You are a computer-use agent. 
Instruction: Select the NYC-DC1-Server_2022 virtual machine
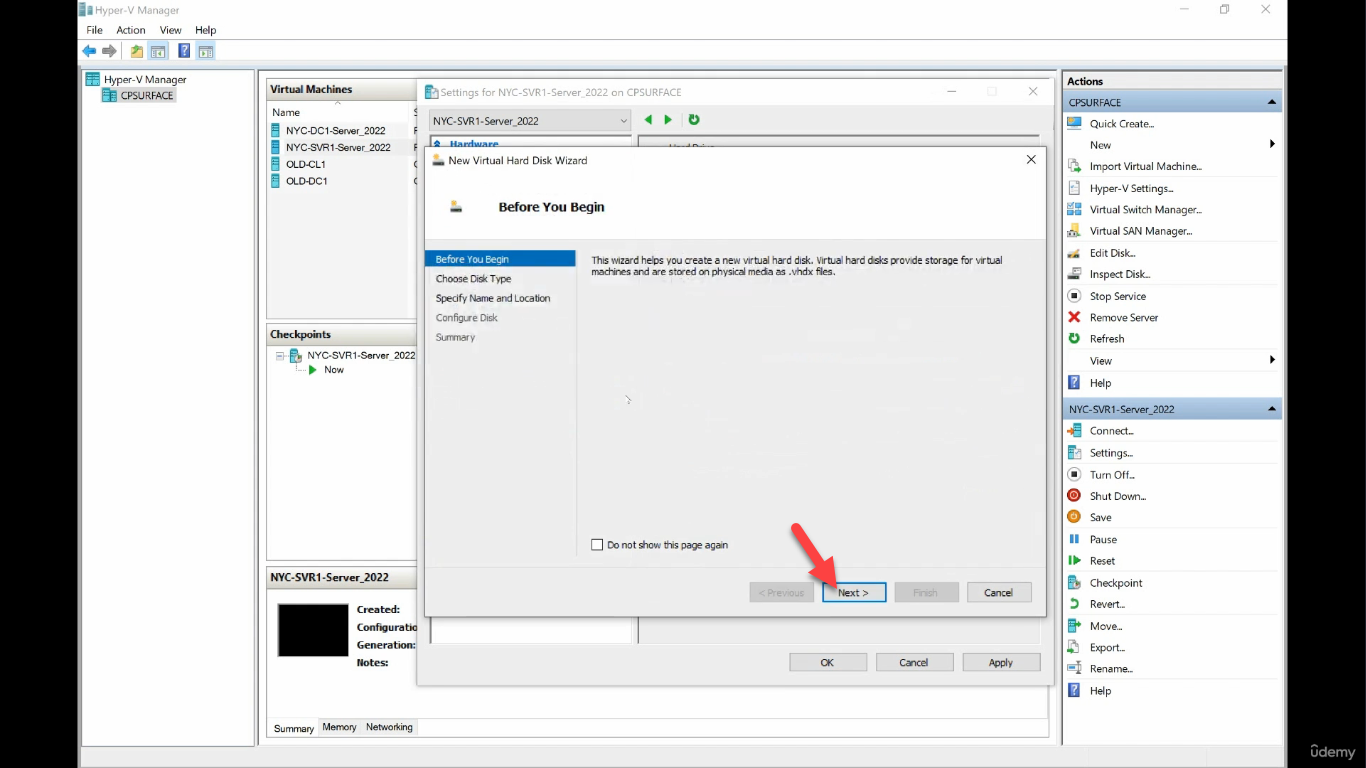335,130
